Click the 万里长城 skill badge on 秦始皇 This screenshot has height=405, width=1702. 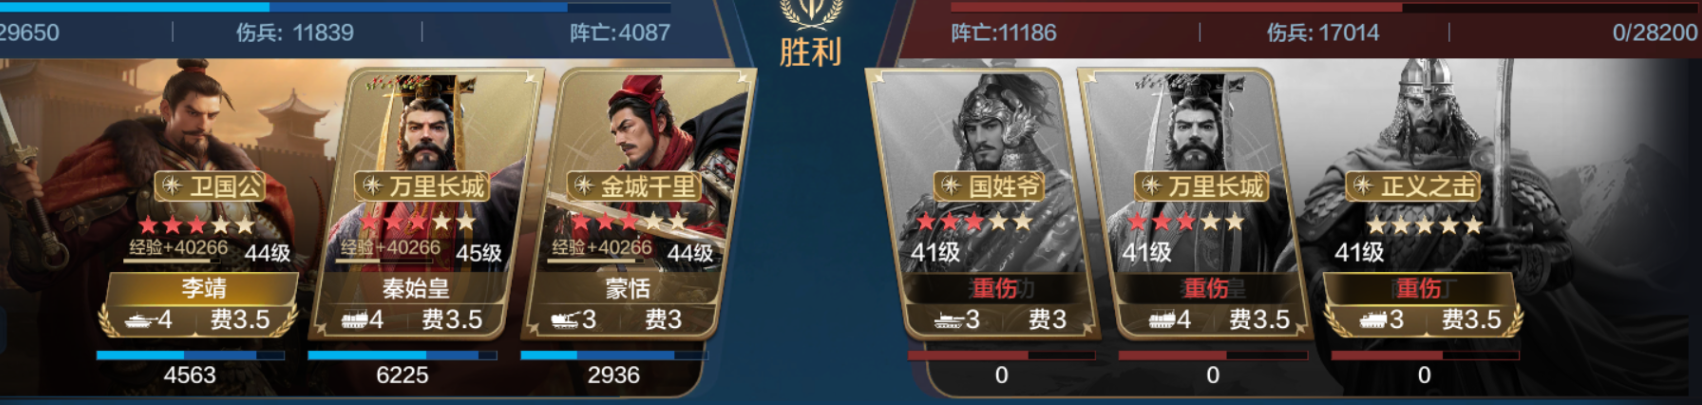click(x=423, y=186)
